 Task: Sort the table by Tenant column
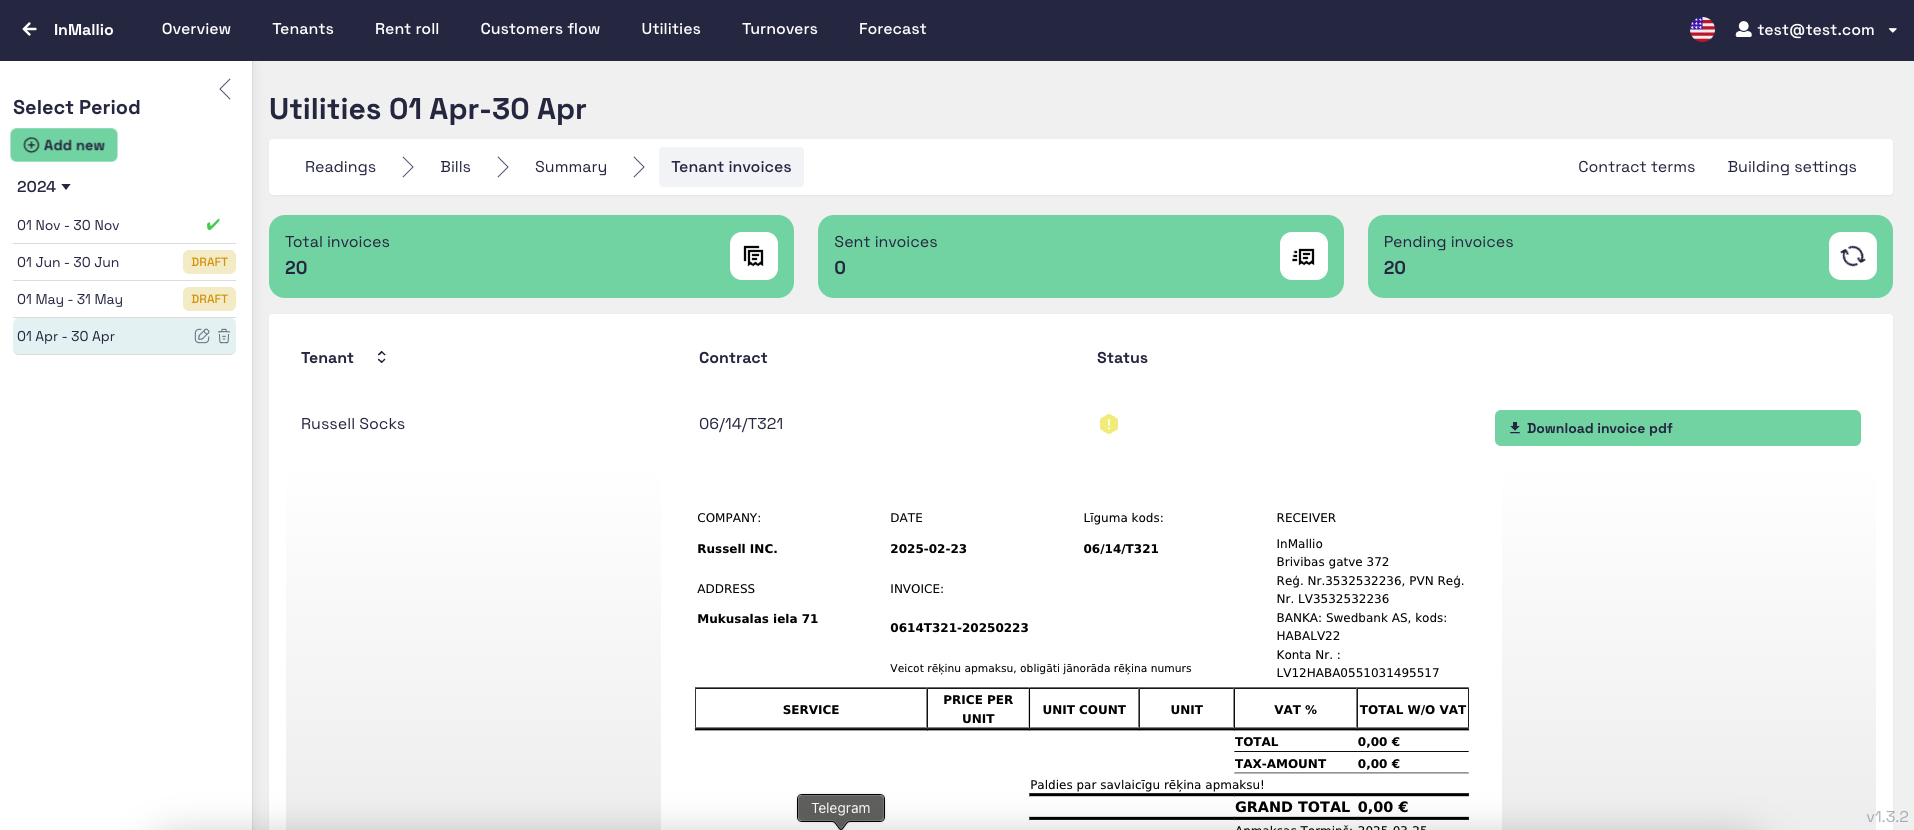381,357
